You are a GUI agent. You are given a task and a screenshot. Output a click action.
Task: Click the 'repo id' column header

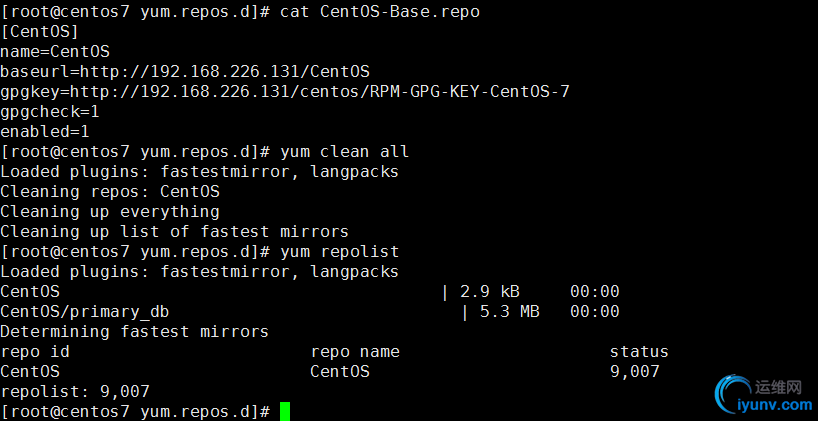point(35,352)
